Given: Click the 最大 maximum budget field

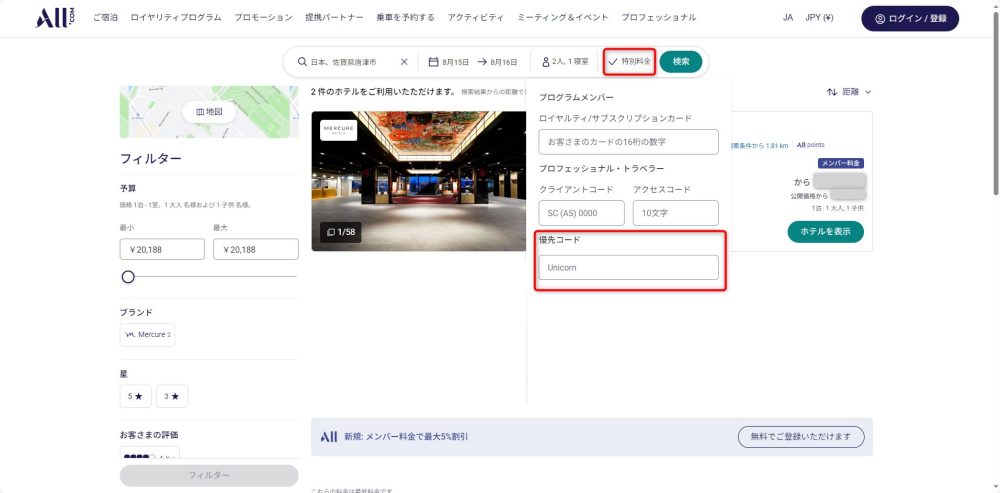Looking at the screenshot, I should coord(256,249).
